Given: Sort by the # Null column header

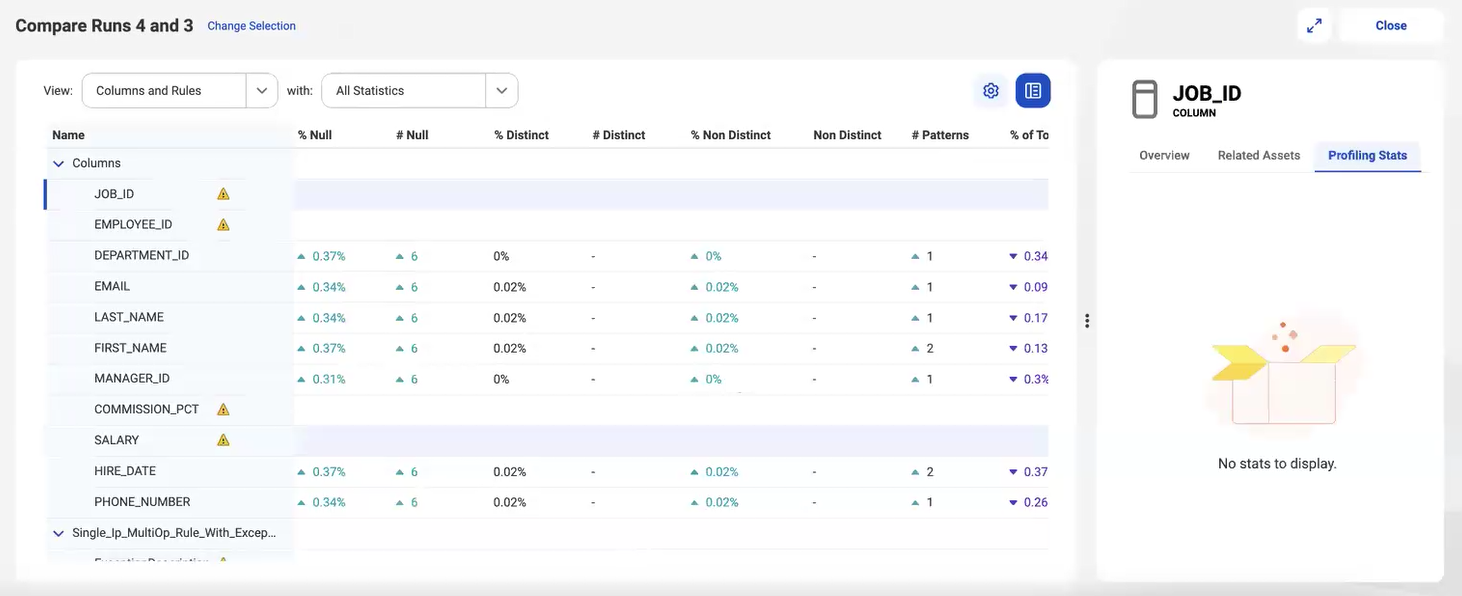Looking at the screenshot, I should 412,135.
